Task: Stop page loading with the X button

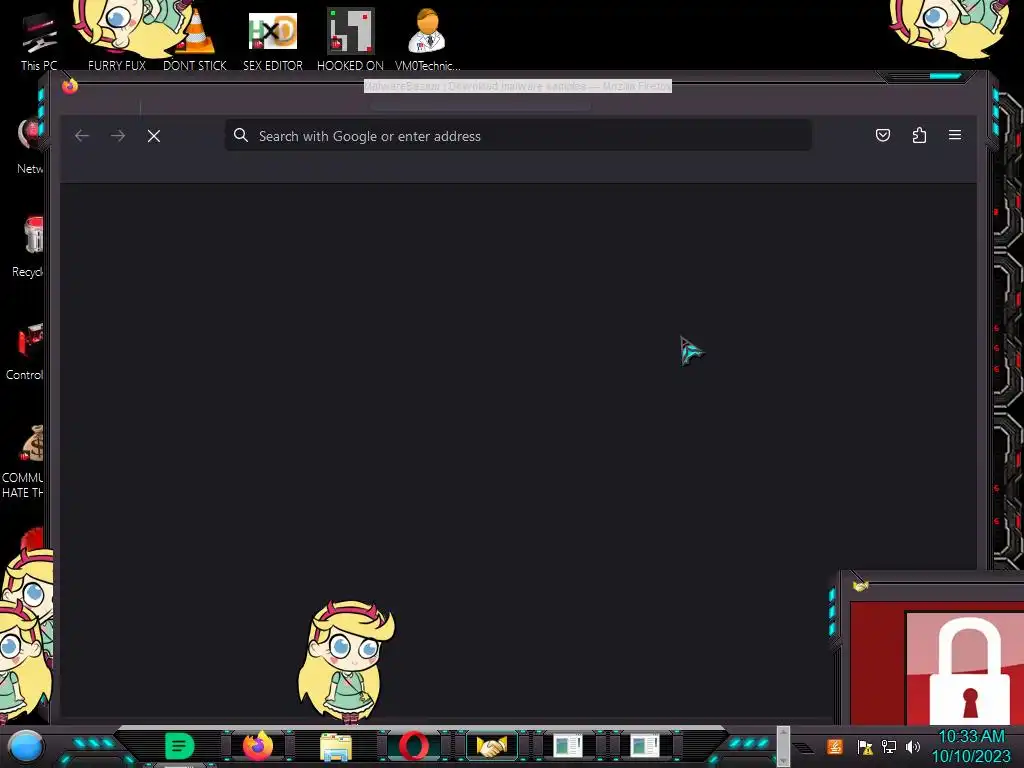Action: (x=154, y=136)
